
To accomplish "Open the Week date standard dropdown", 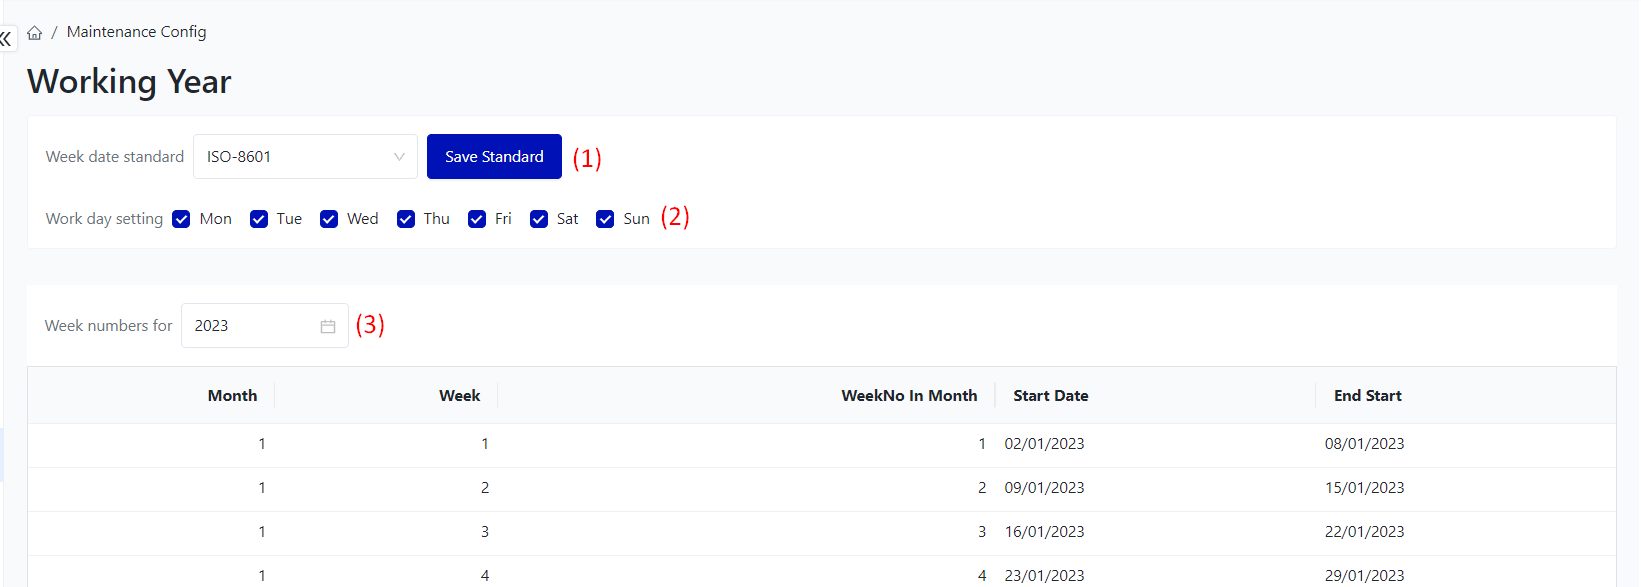I will click(x=304, y=157).
